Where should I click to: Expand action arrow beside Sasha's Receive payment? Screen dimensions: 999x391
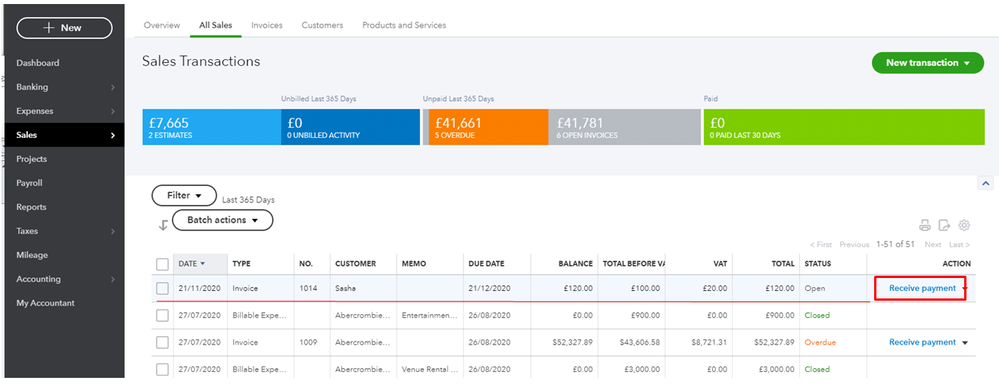(x=965, y=288)
